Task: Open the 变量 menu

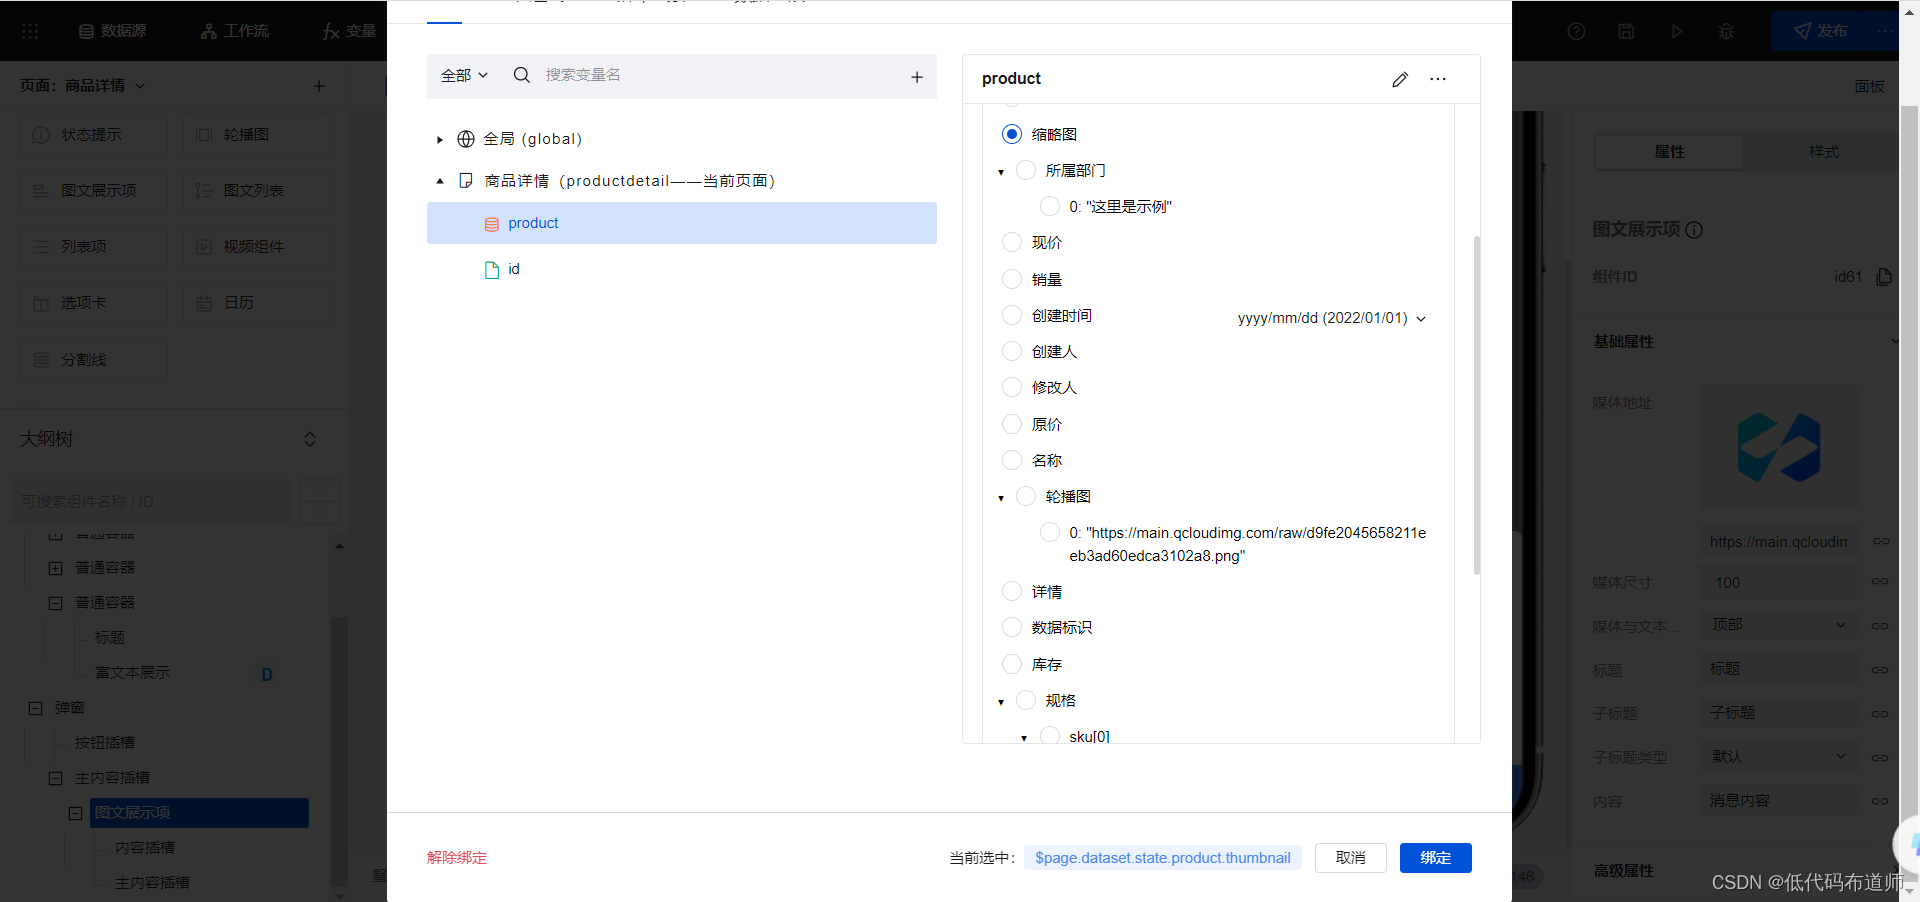Action: click(350, 31)
